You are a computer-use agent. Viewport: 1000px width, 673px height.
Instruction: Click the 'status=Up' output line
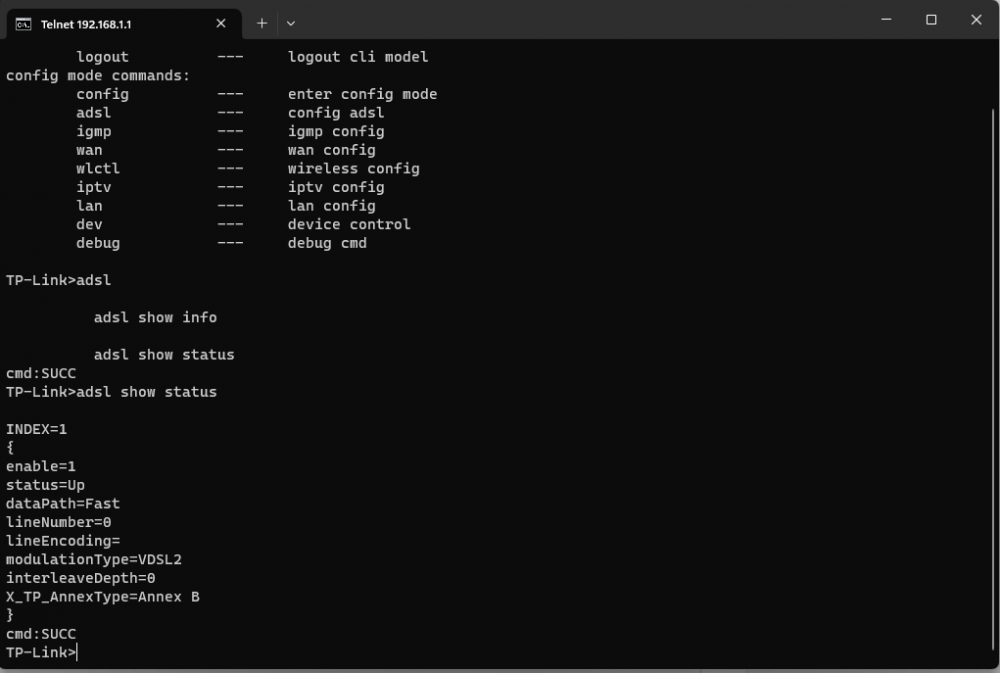pos(45,485)
